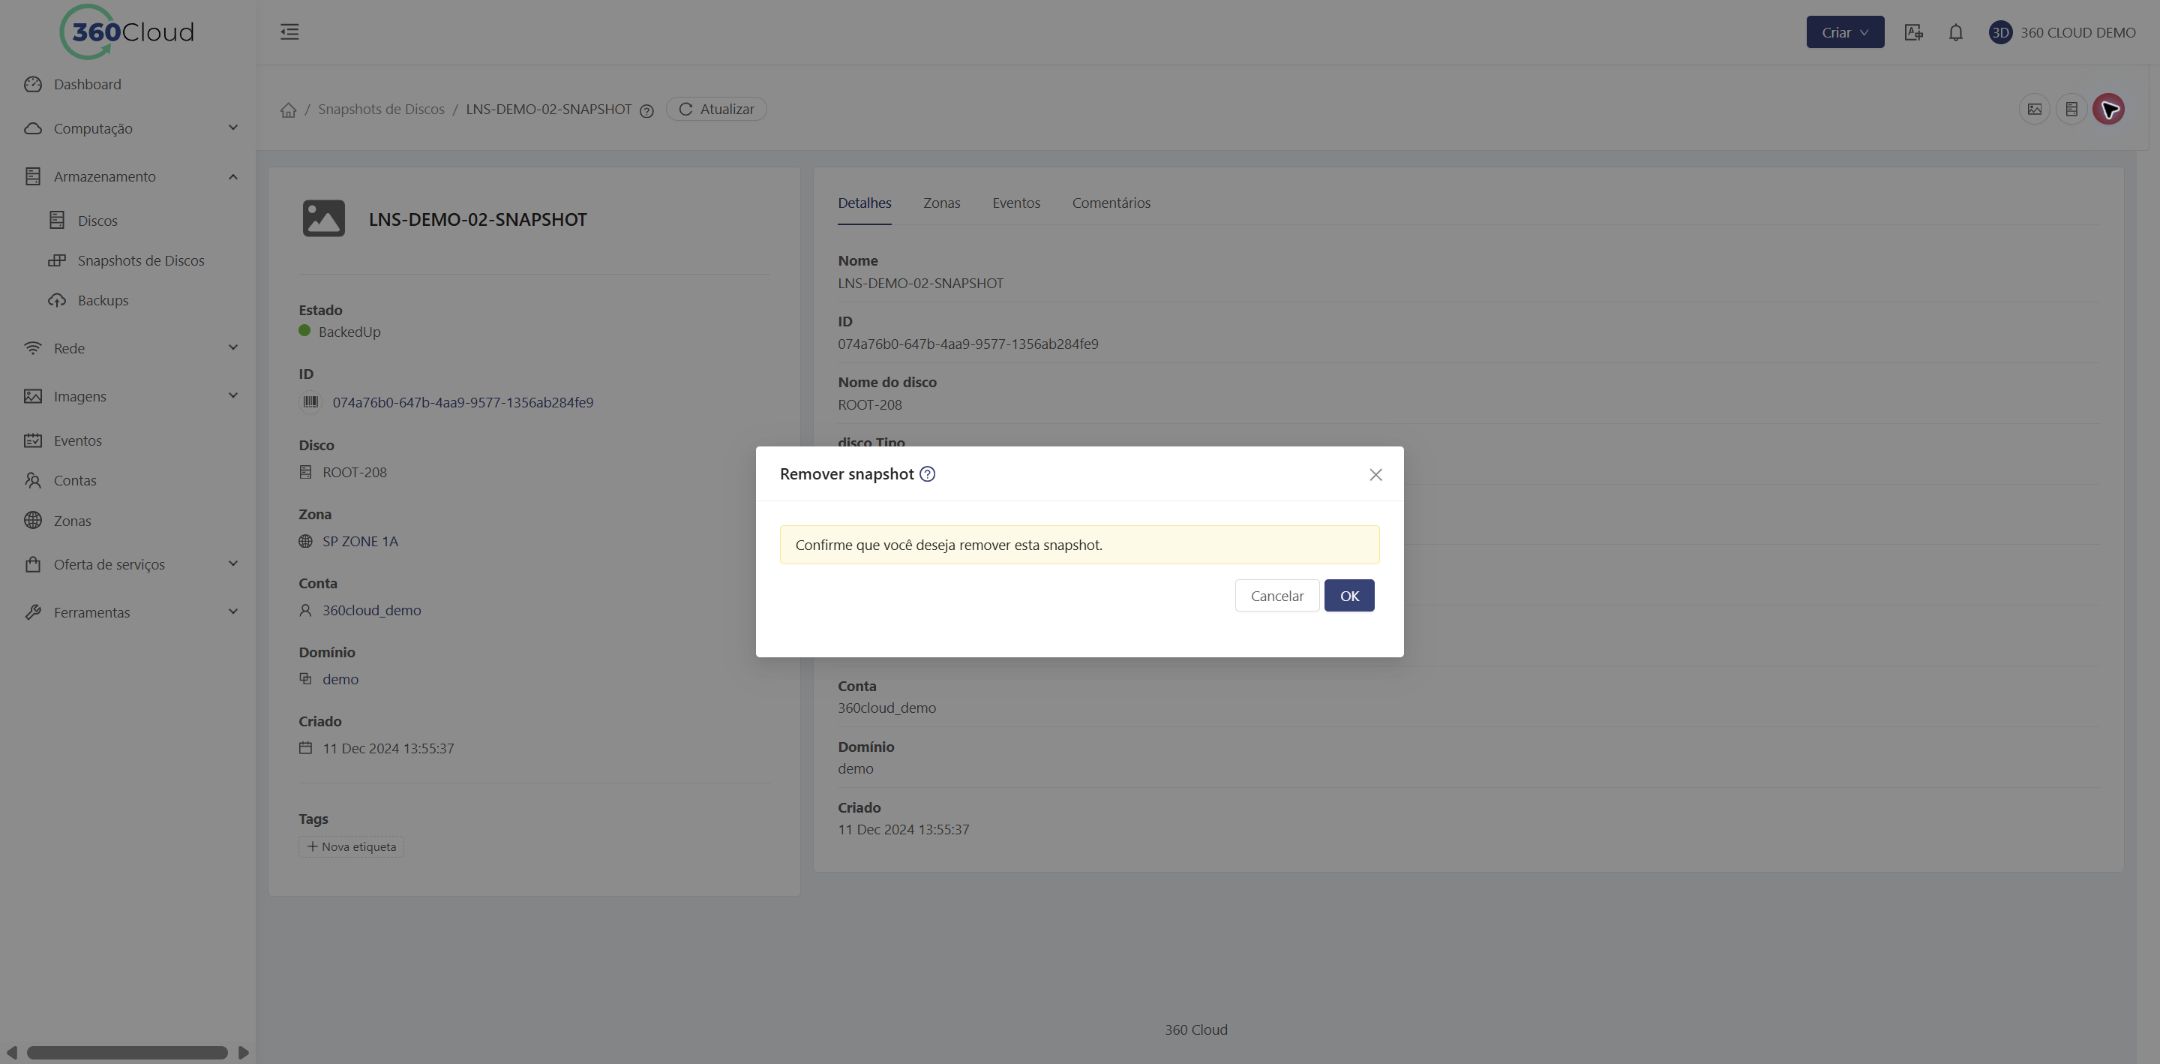
Task: Click the barcode icon beside the ID
Action: [x=310, y=401]
